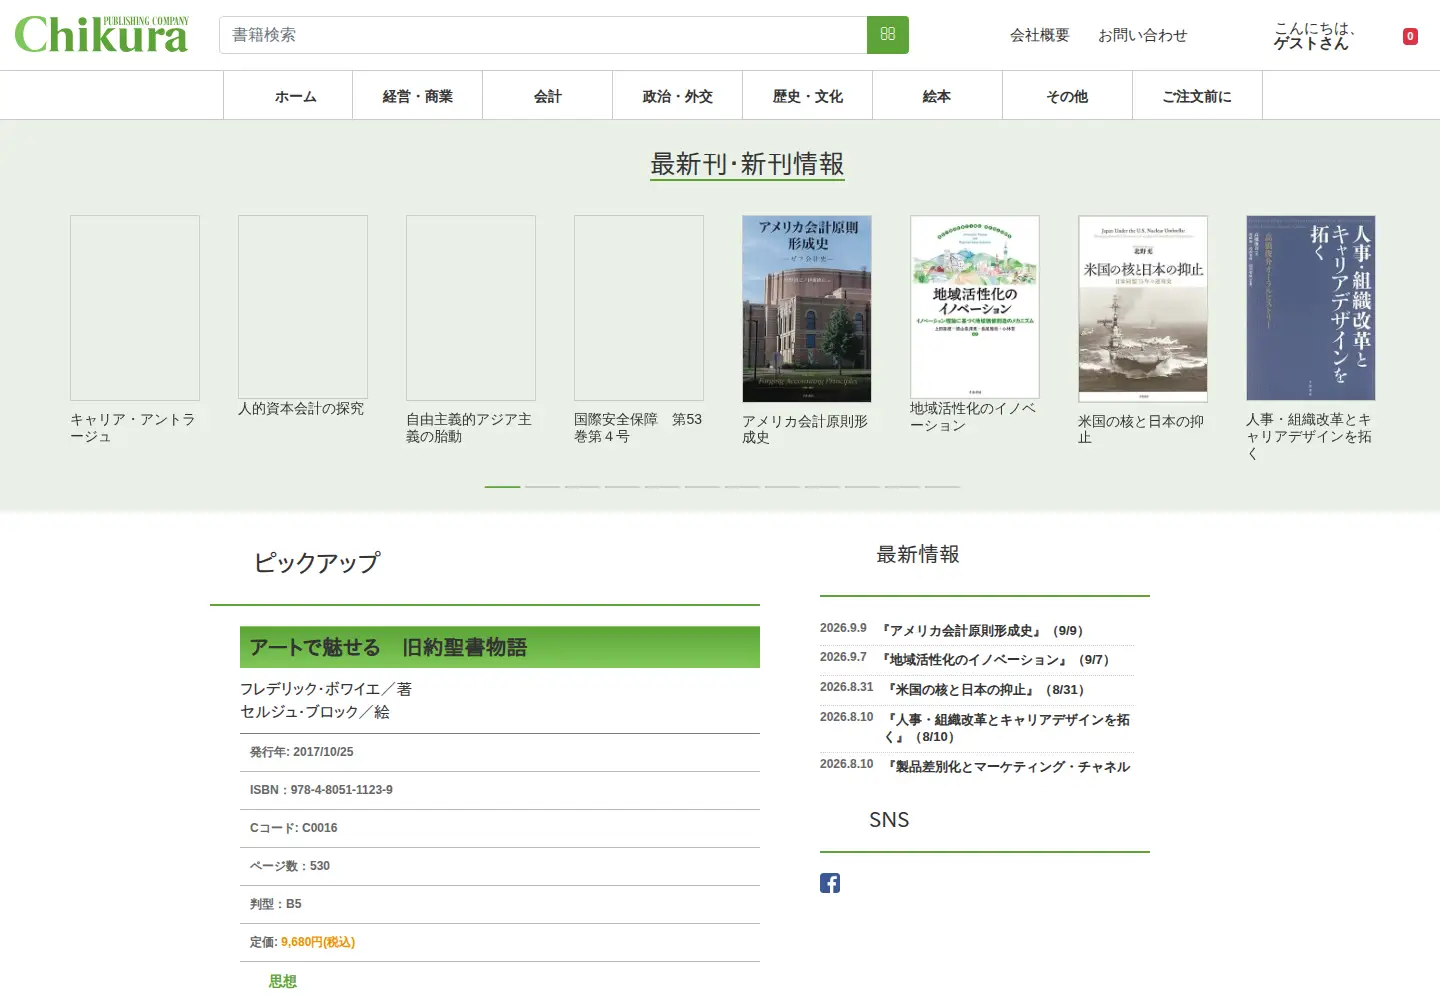Open the 自由主義的アジア主義の胎動 title
The height and width of the screenshot is (1000, 1440).
coord(469,428)
